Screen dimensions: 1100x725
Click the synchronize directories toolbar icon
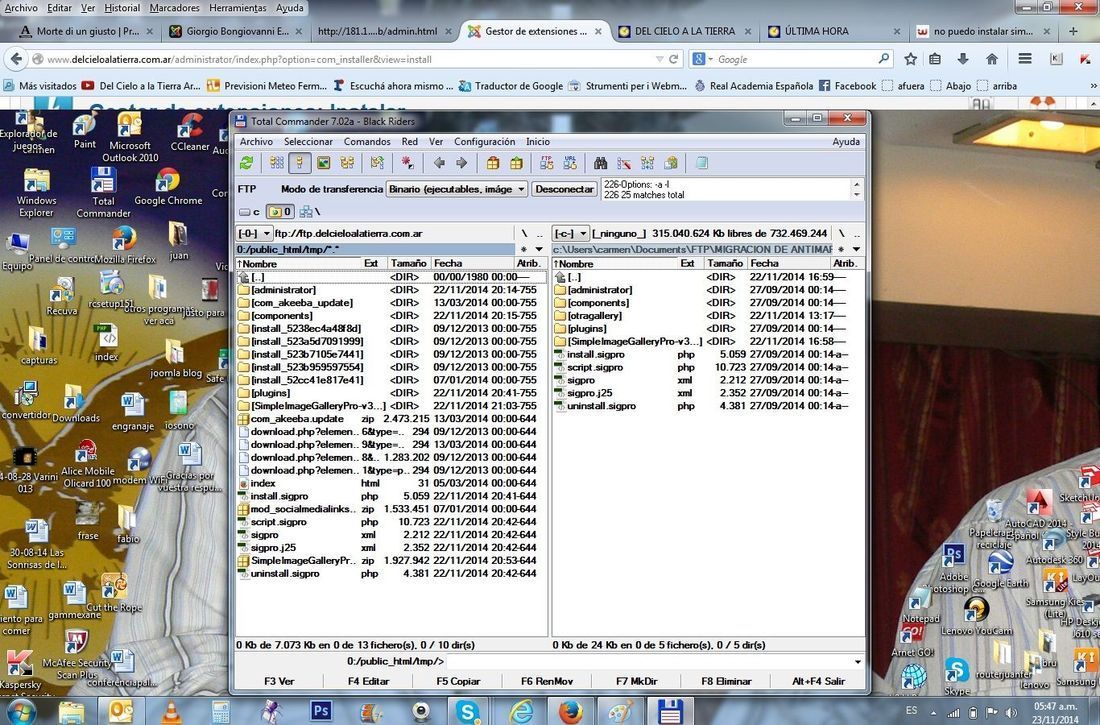coord(648,164)
